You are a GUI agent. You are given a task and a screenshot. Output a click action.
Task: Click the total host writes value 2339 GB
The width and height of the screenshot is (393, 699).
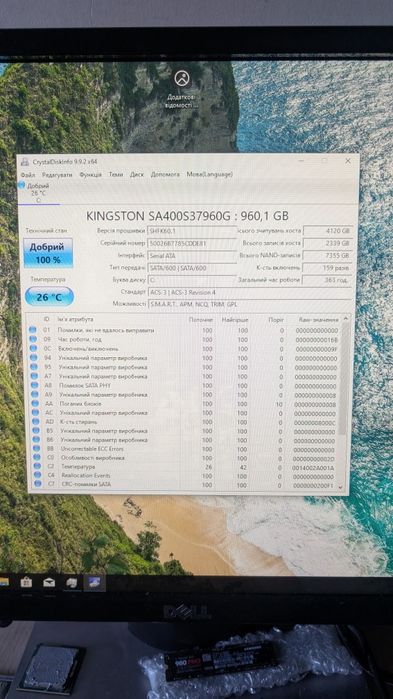(x=328, y=243)
